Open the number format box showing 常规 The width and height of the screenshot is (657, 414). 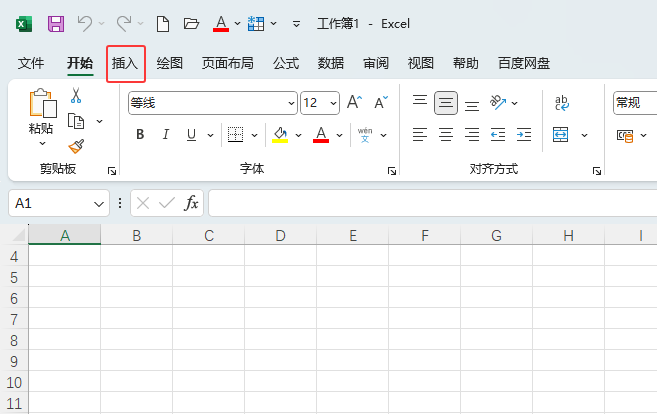[x=635, y=103]
